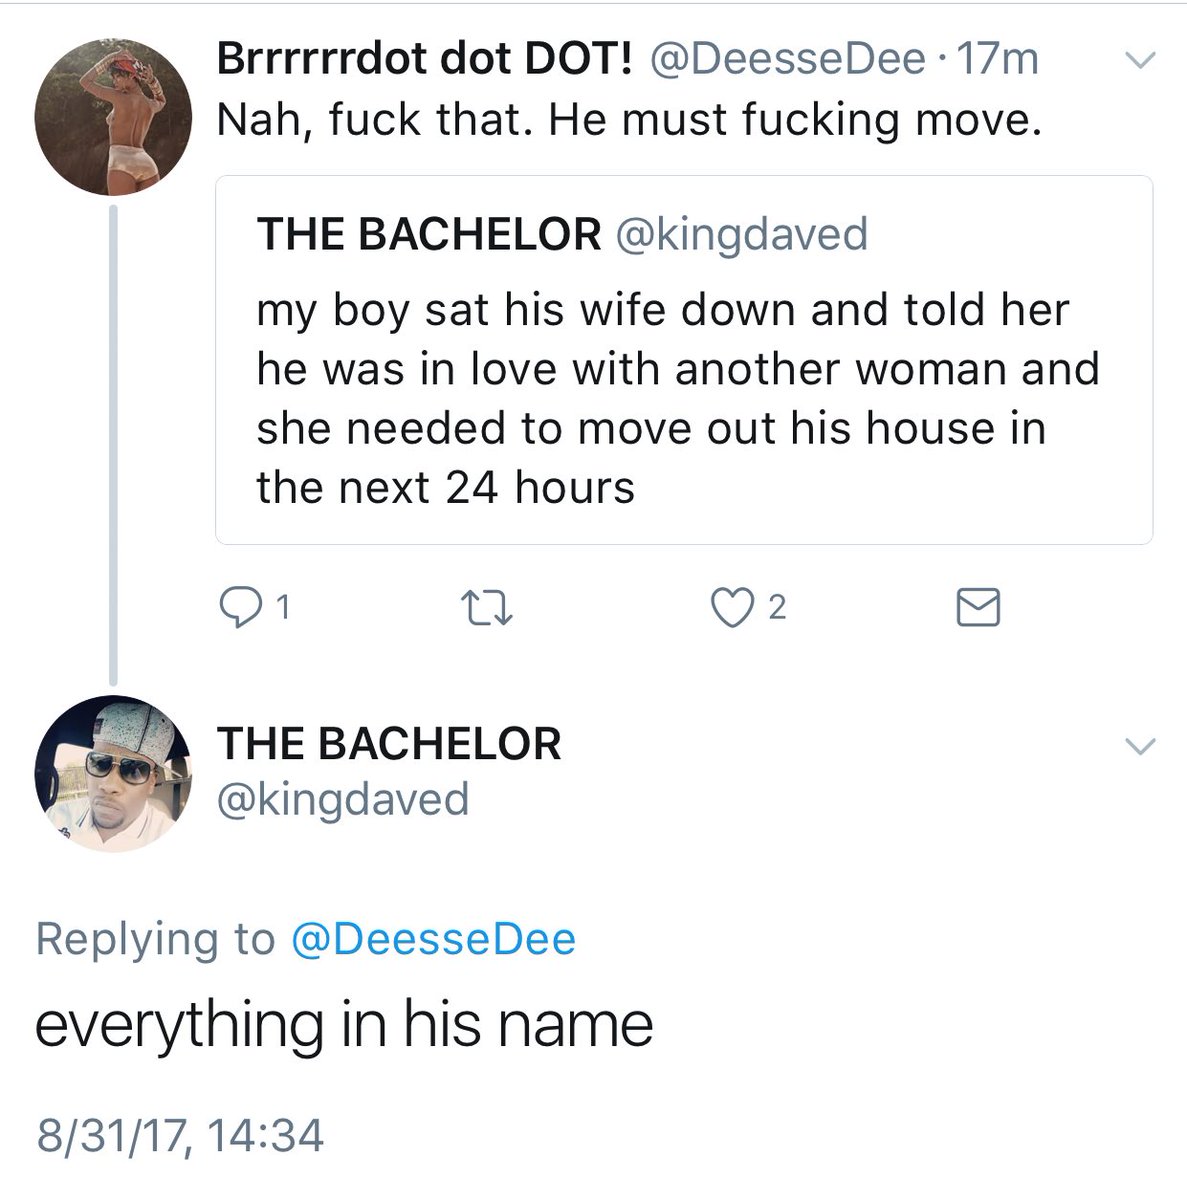Tap the "everything in his name" reply text

[x=344, y=1026]
